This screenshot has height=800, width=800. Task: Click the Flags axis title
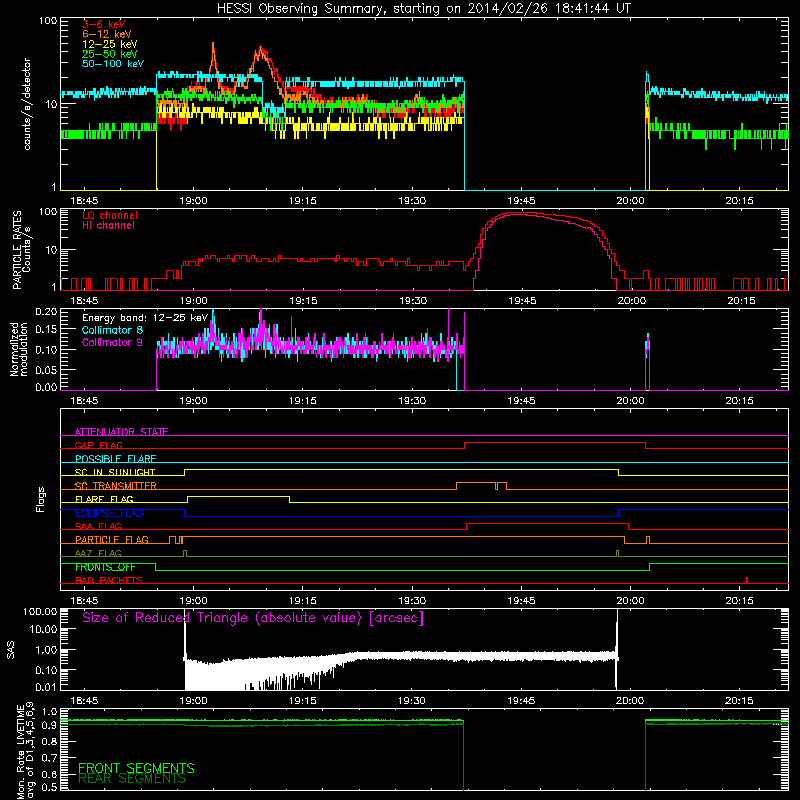(41, 499)
